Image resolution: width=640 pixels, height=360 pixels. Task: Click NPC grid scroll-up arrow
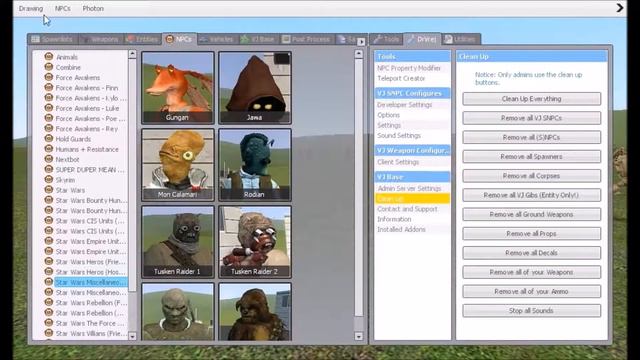tap(358, 54)
